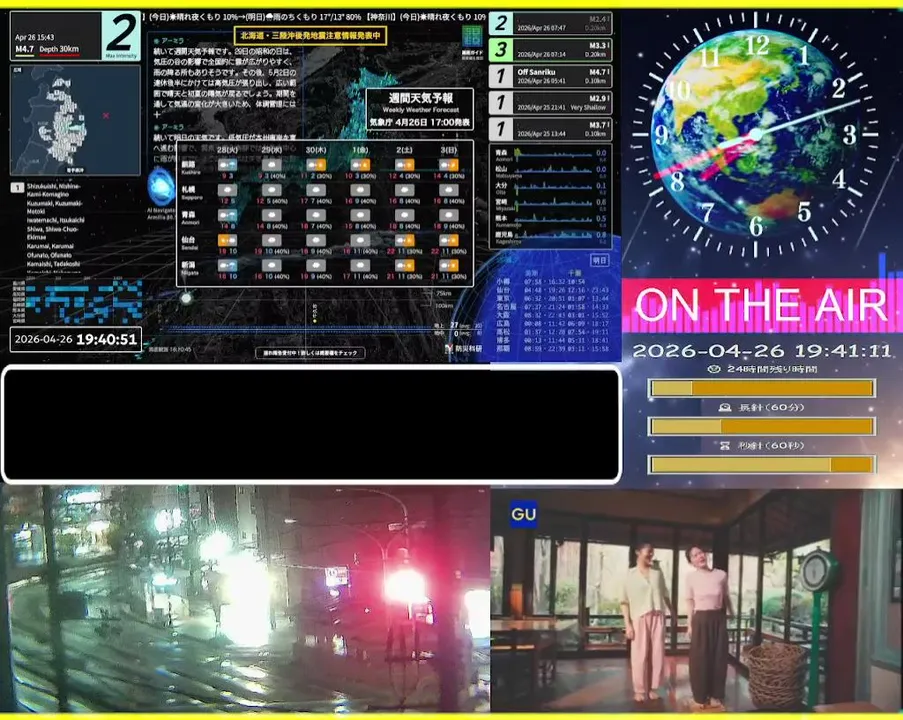The height and width of the screenshot is (720, 903).
Task: Click the red X epicenter marker on map
Action: coord(106,116)
